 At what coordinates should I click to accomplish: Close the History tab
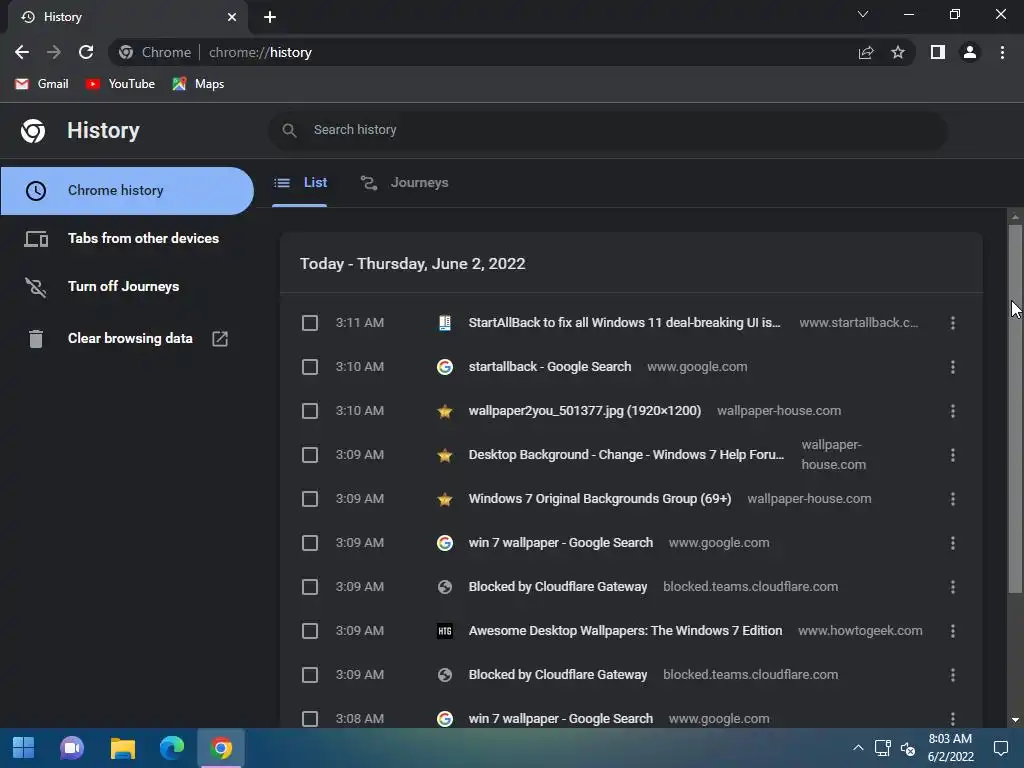[232, 17]
